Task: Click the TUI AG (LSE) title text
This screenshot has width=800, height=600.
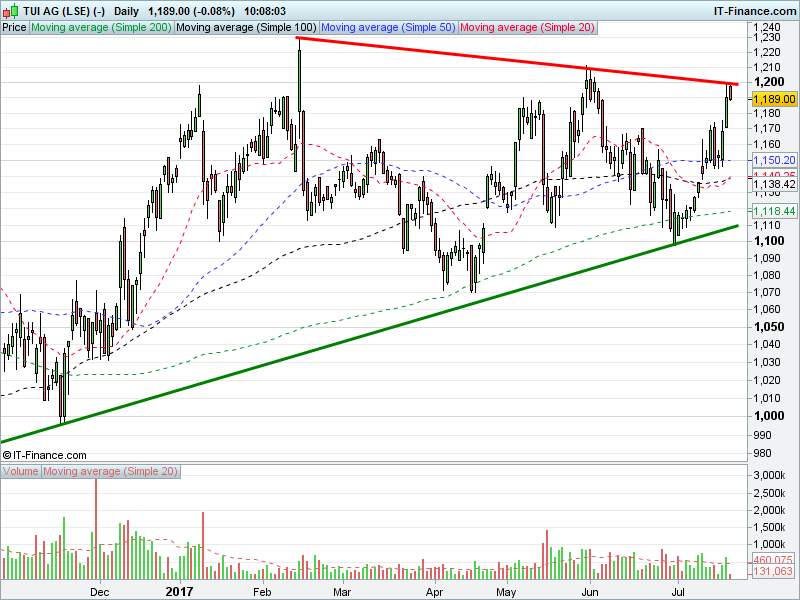Action: click(x=64, y=11)
